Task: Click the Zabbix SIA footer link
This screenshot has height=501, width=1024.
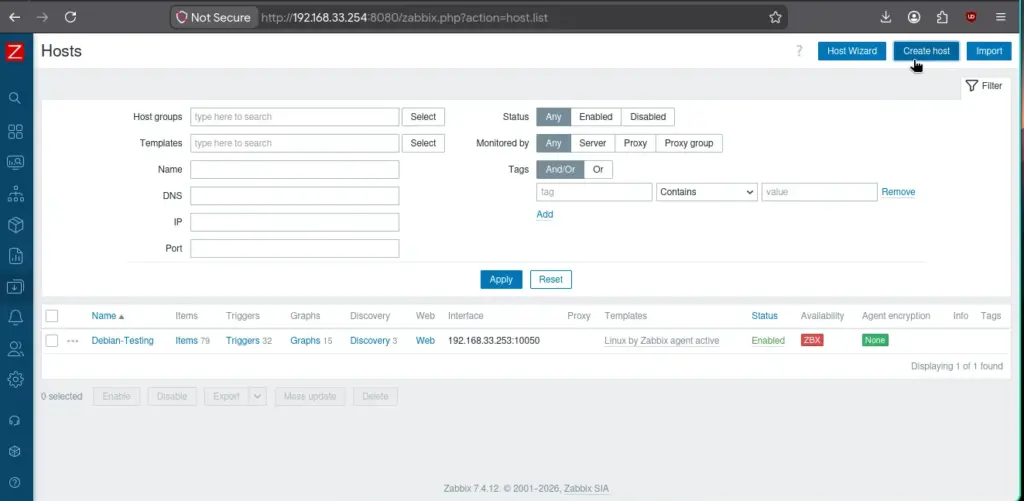Action: pyautogui.click(x=586, y=489)
